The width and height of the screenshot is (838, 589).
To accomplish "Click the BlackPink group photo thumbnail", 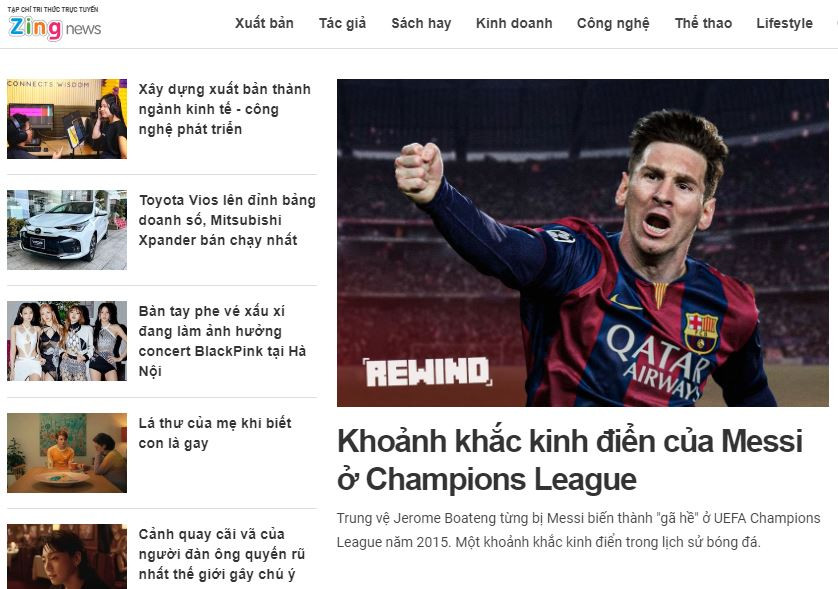I will [x=67, y=341].
